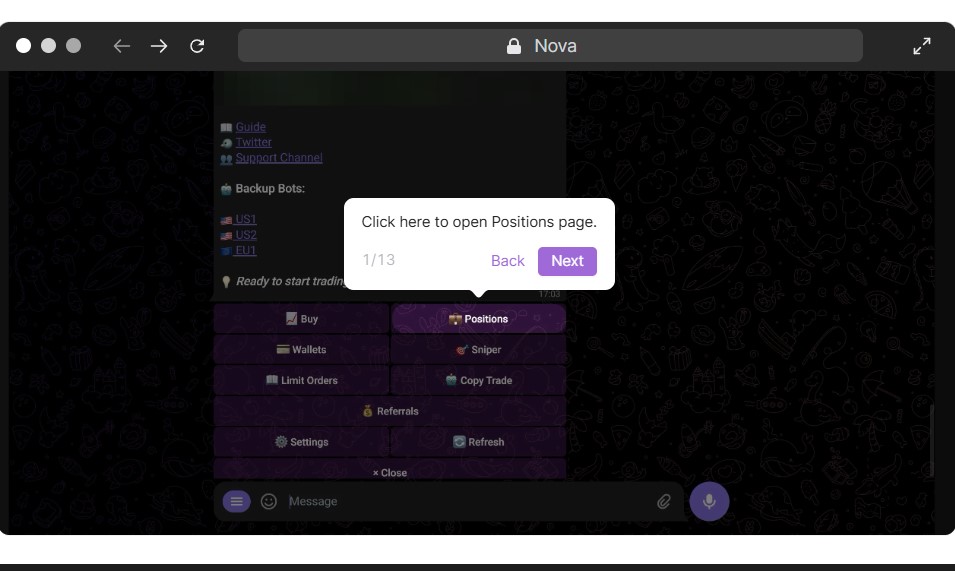Select the Buy button
Image resolution: width=955 pixels, height=571 pixels.
point(301,318)
